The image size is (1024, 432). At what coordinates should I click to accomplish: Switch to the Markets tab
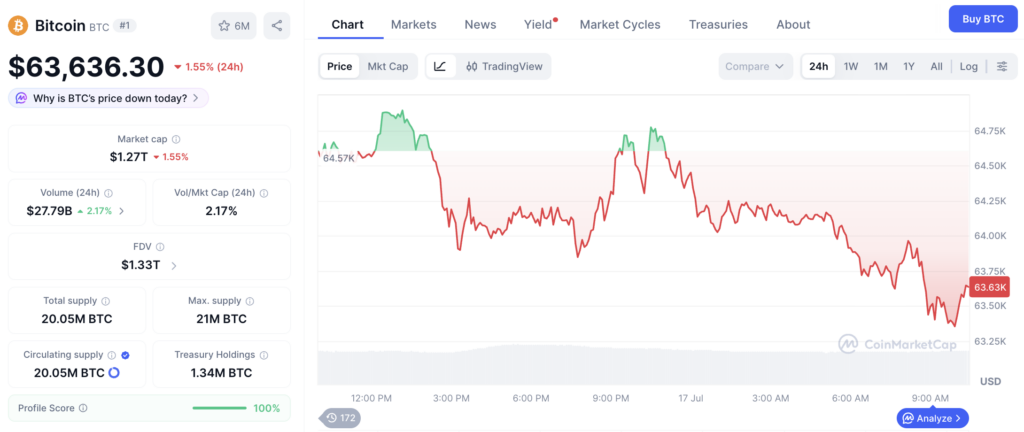click(x=413, y=25)
